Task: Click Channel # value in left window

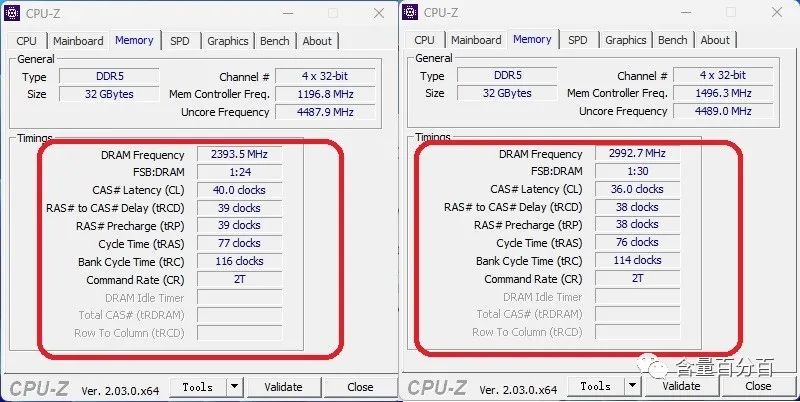Action: coord(325,77)
